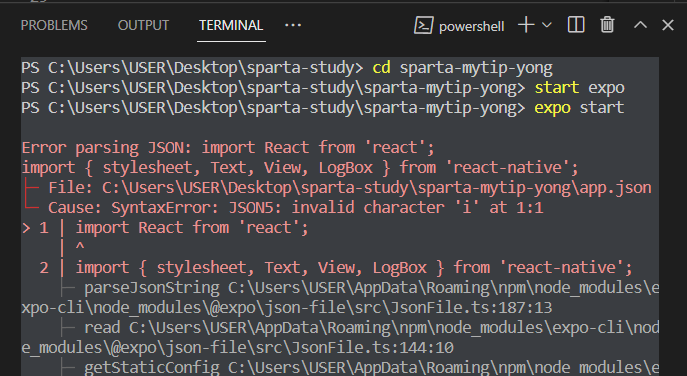
Task: Create a new terminal with the plus icon
Action: click(526, 25)
